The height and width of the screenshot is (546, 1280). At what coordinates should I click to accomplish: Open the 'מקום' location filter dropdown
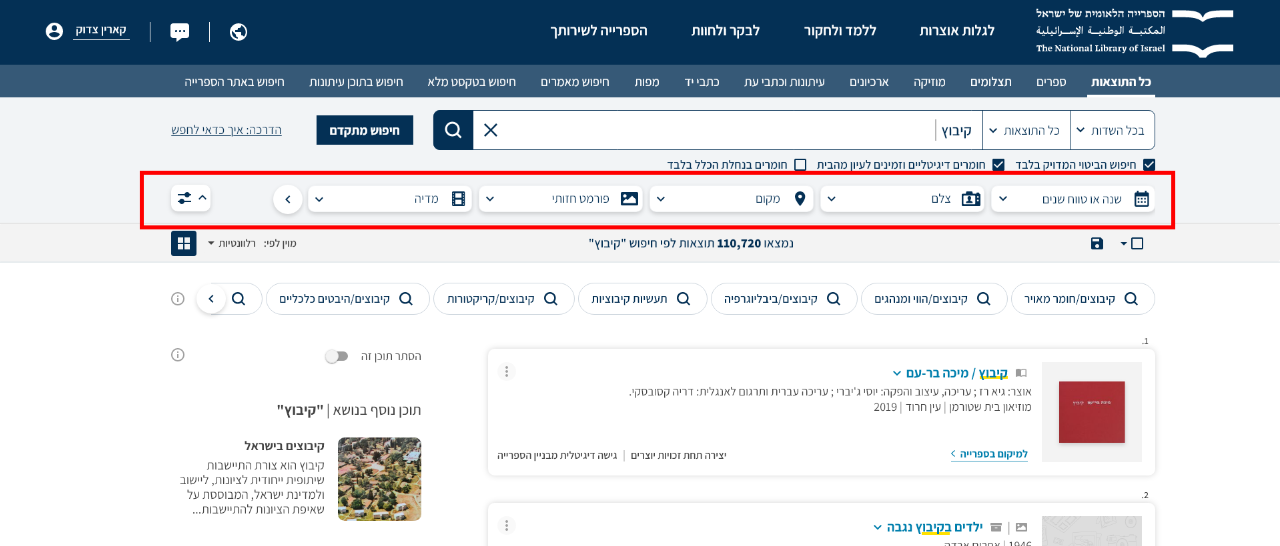pyautogui.click(x=732, y=199)
